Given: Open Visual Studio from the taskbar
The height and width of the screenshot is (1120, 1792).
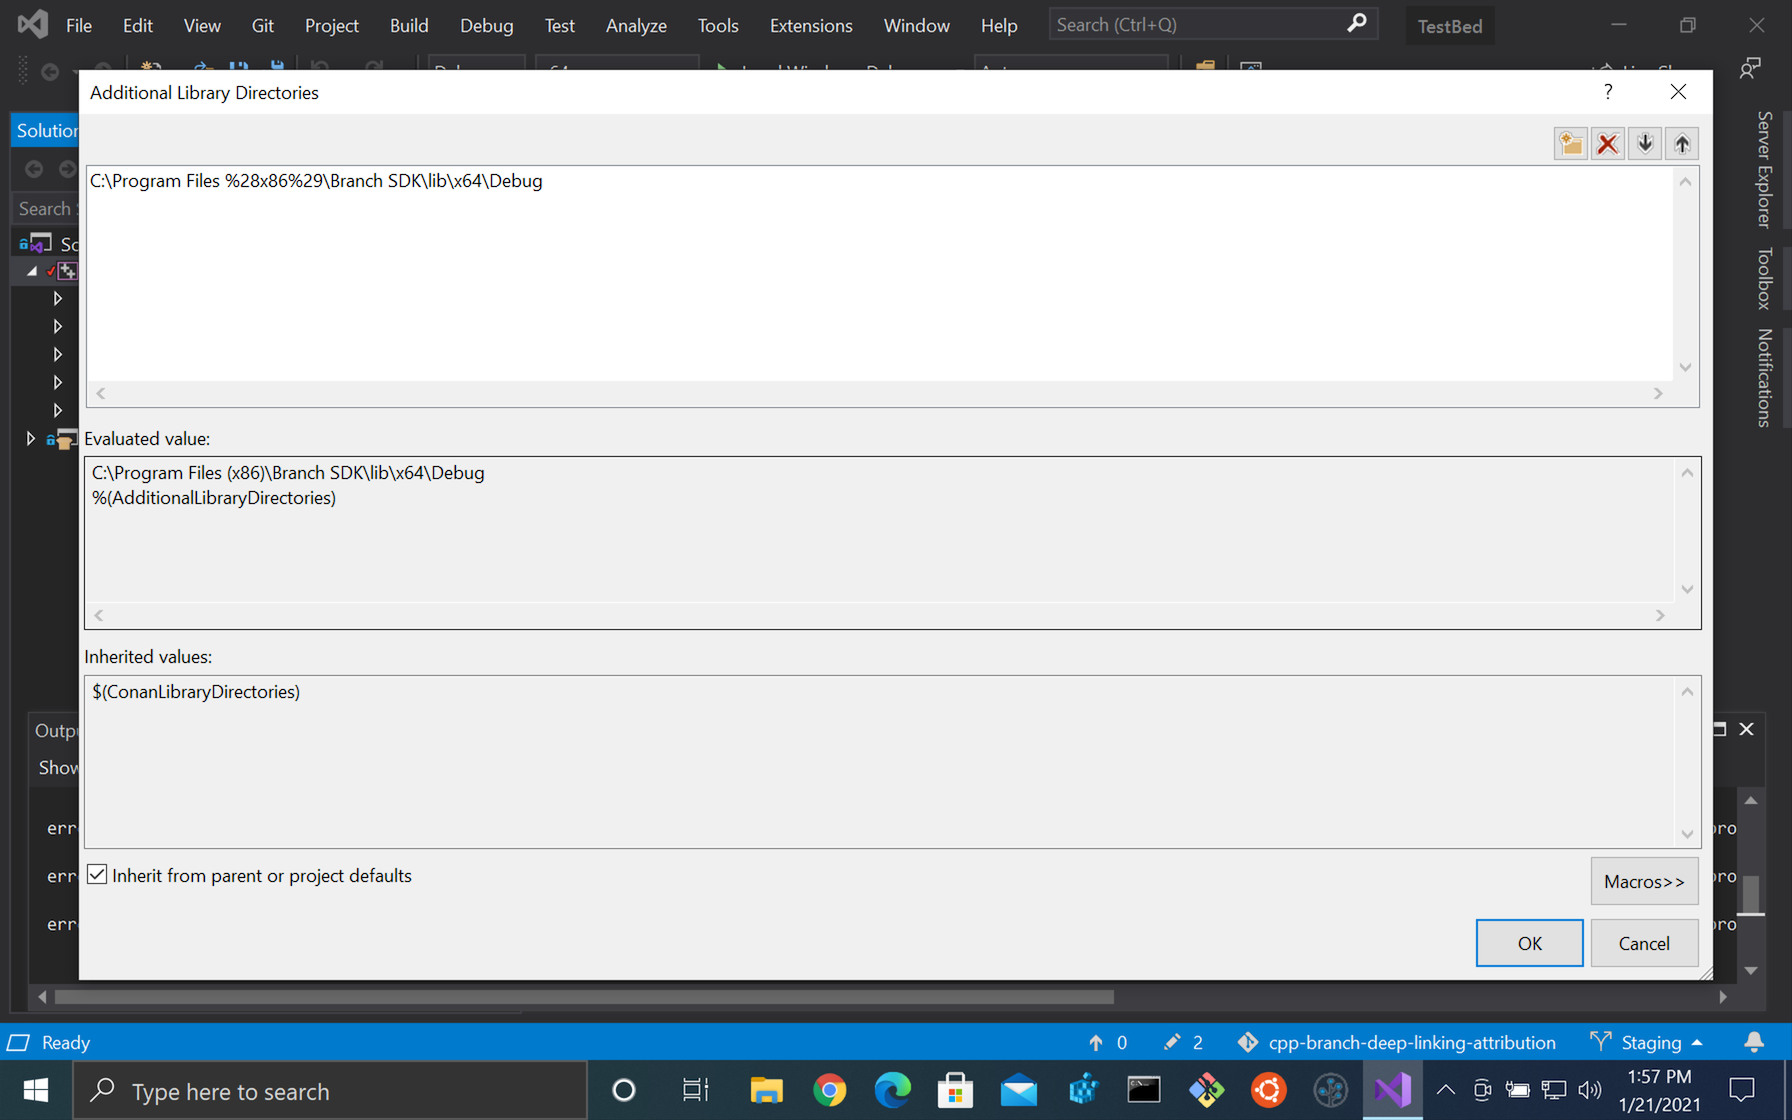Looking at the screenshot, I should [1392, 1090].
